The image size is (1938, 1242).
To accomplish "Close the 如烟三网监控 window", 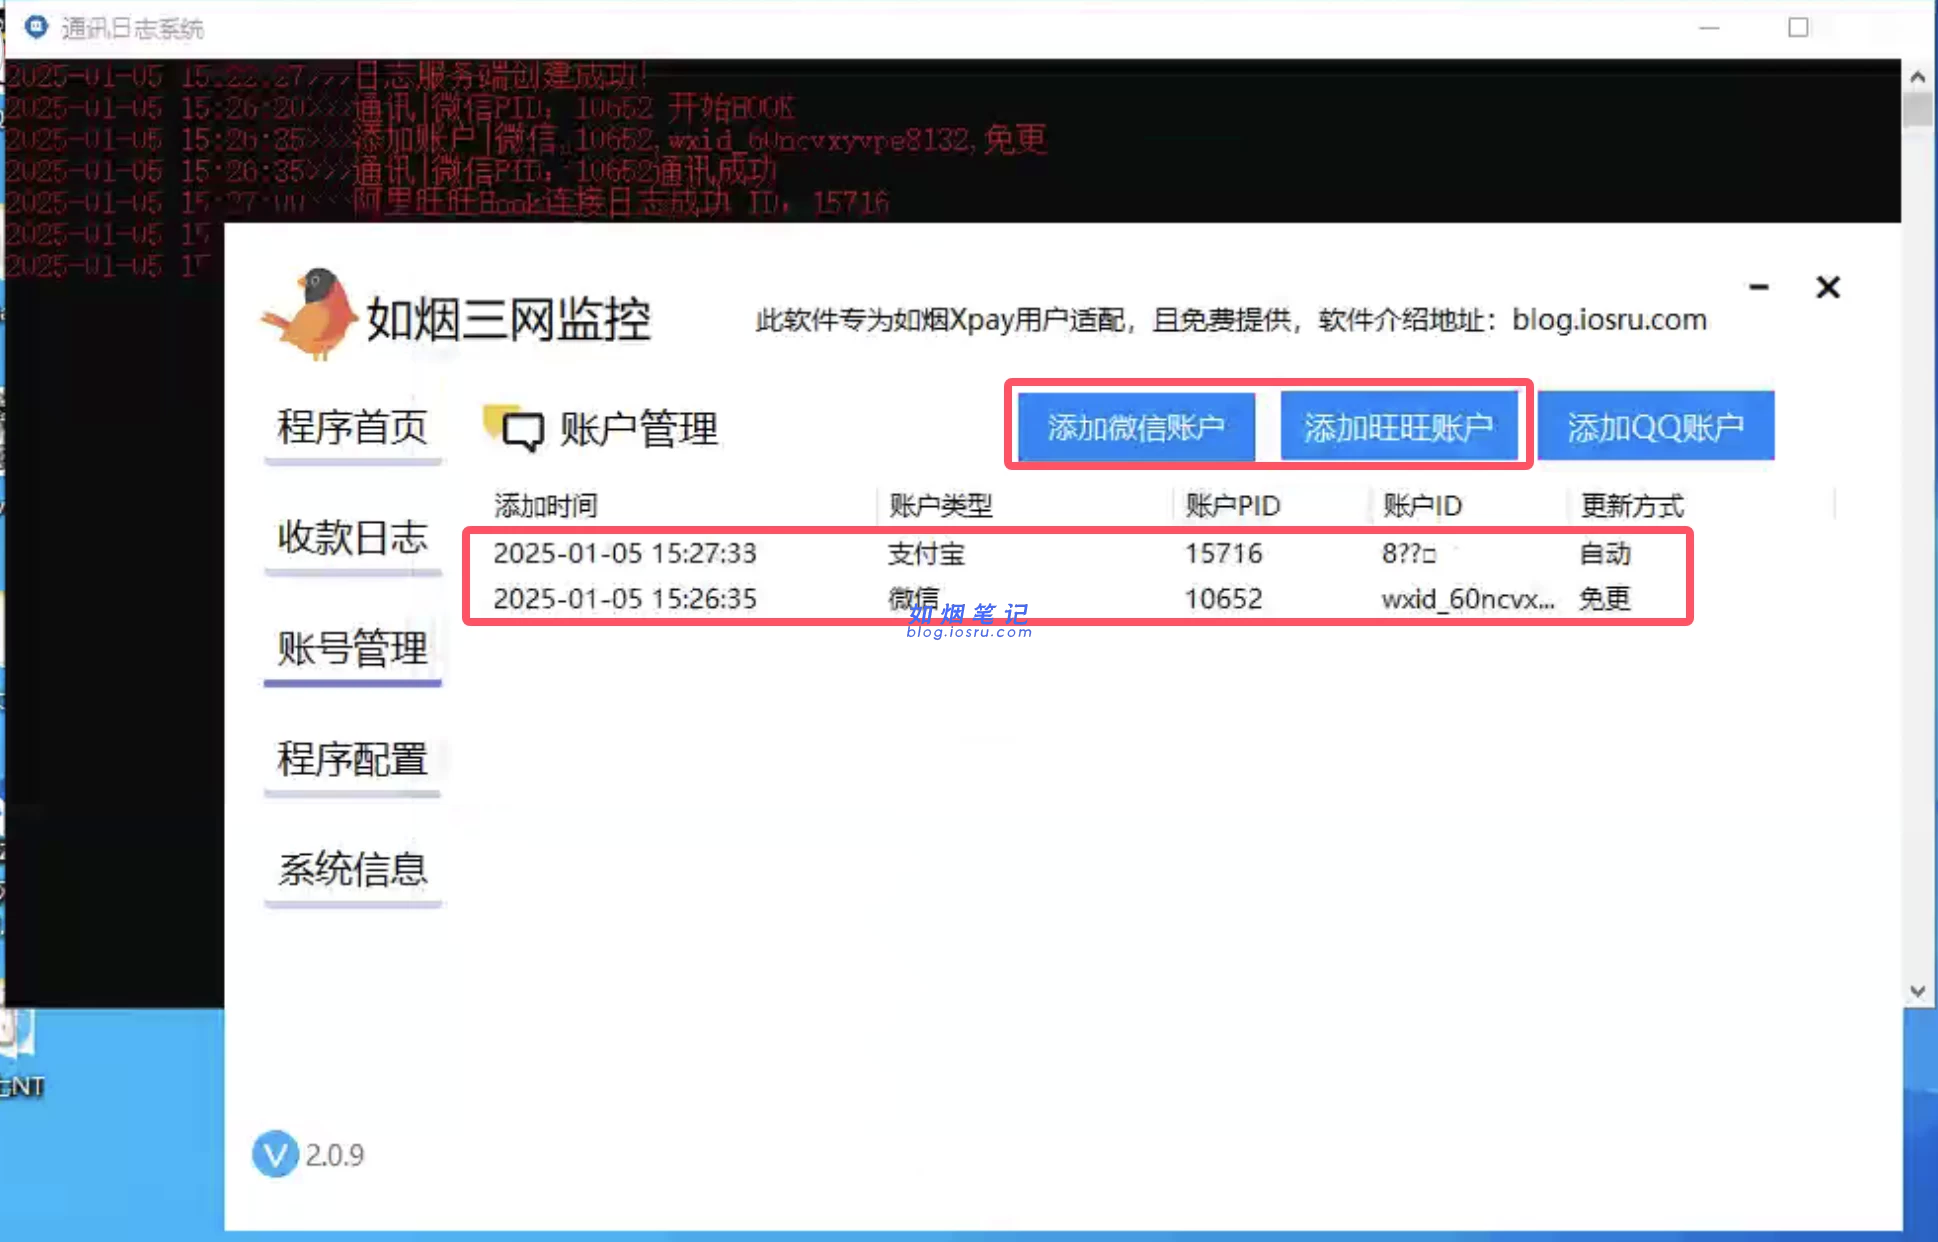I will (1828, 288).
